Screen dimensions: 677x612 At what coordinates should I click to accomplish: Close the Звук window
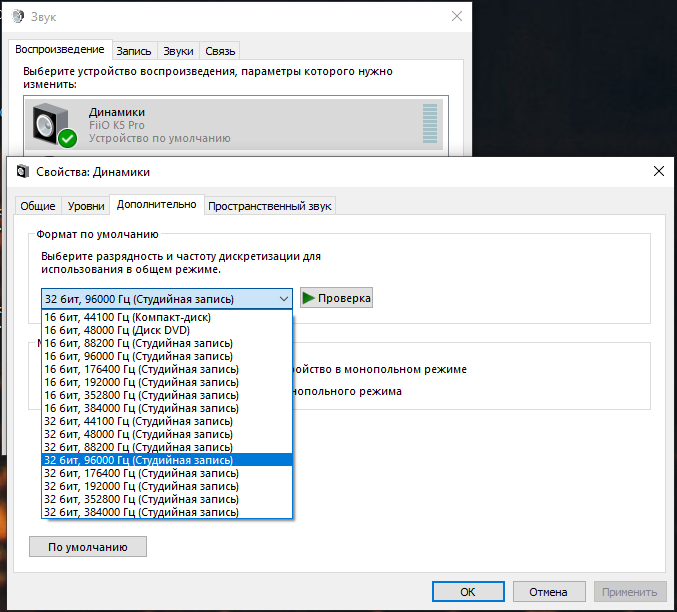coord(457,16)
